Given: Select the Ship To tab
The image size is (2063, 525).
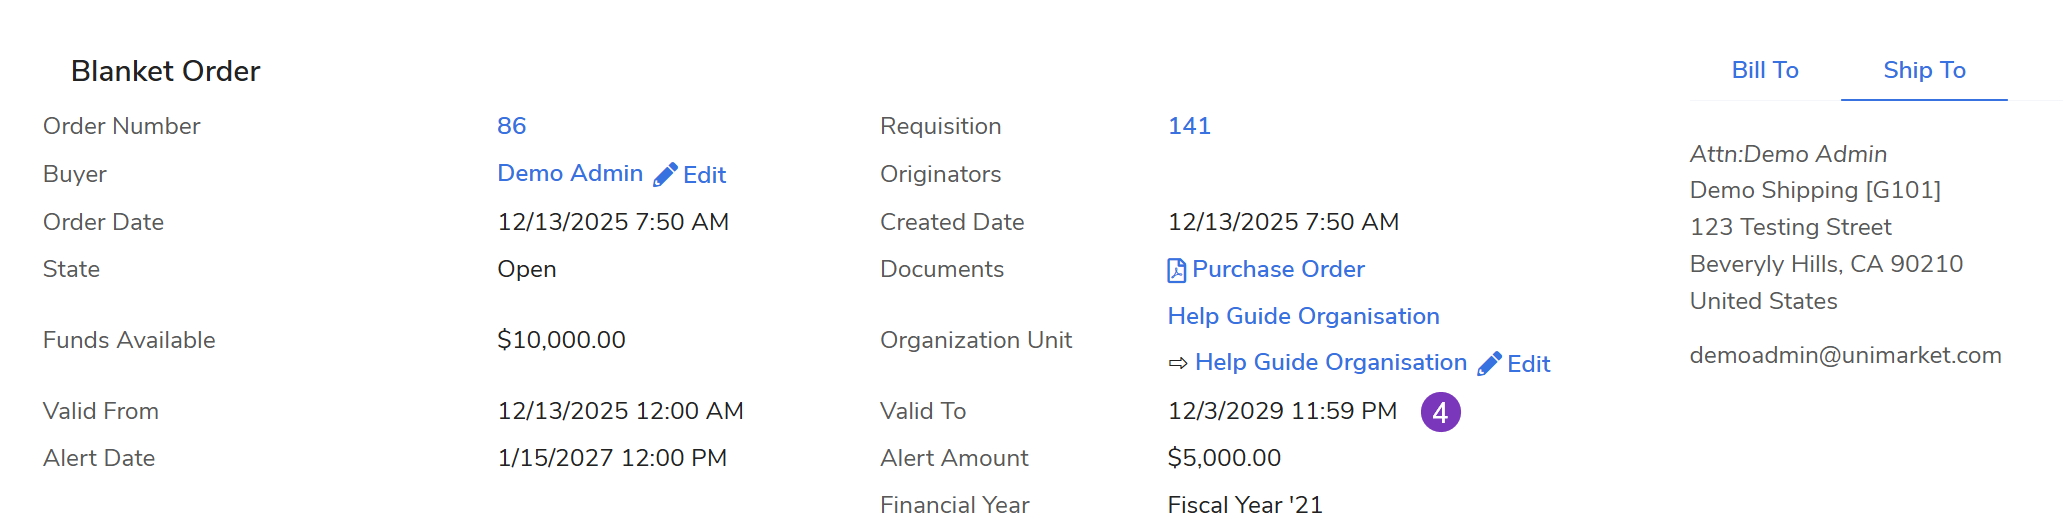Looking at the screenshot, I should [1924, 70].
